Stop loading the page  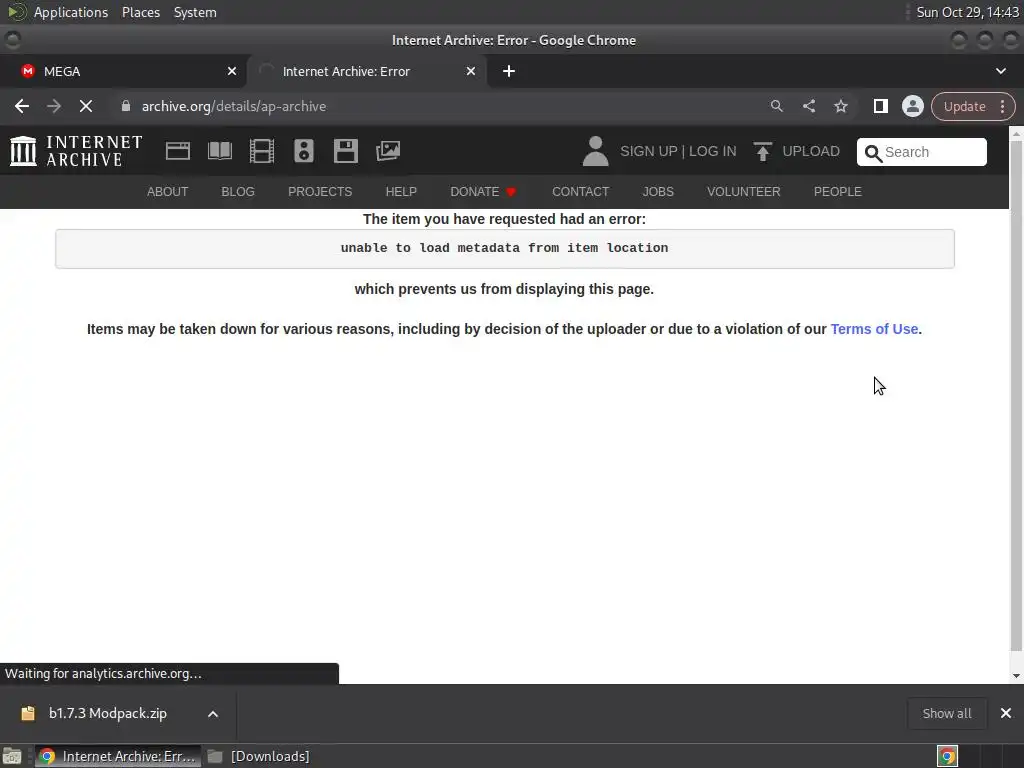point(86,106)
